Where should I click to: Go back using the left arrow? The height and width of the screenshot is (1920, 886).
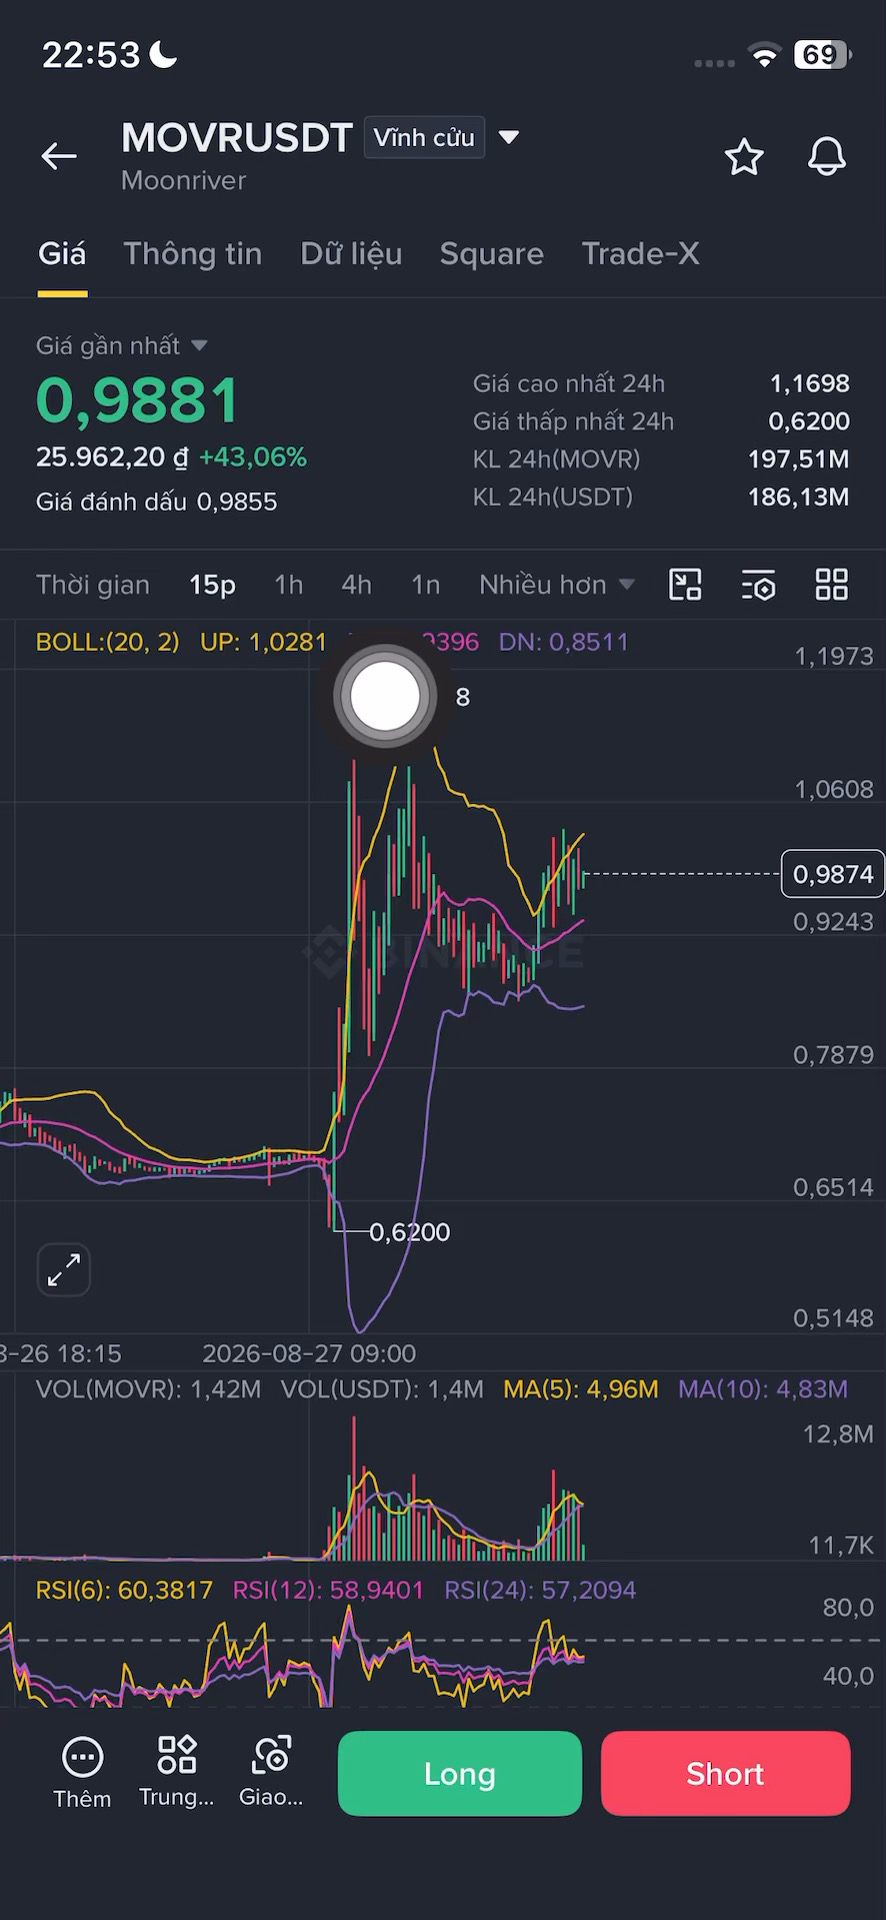click(59, 156)
